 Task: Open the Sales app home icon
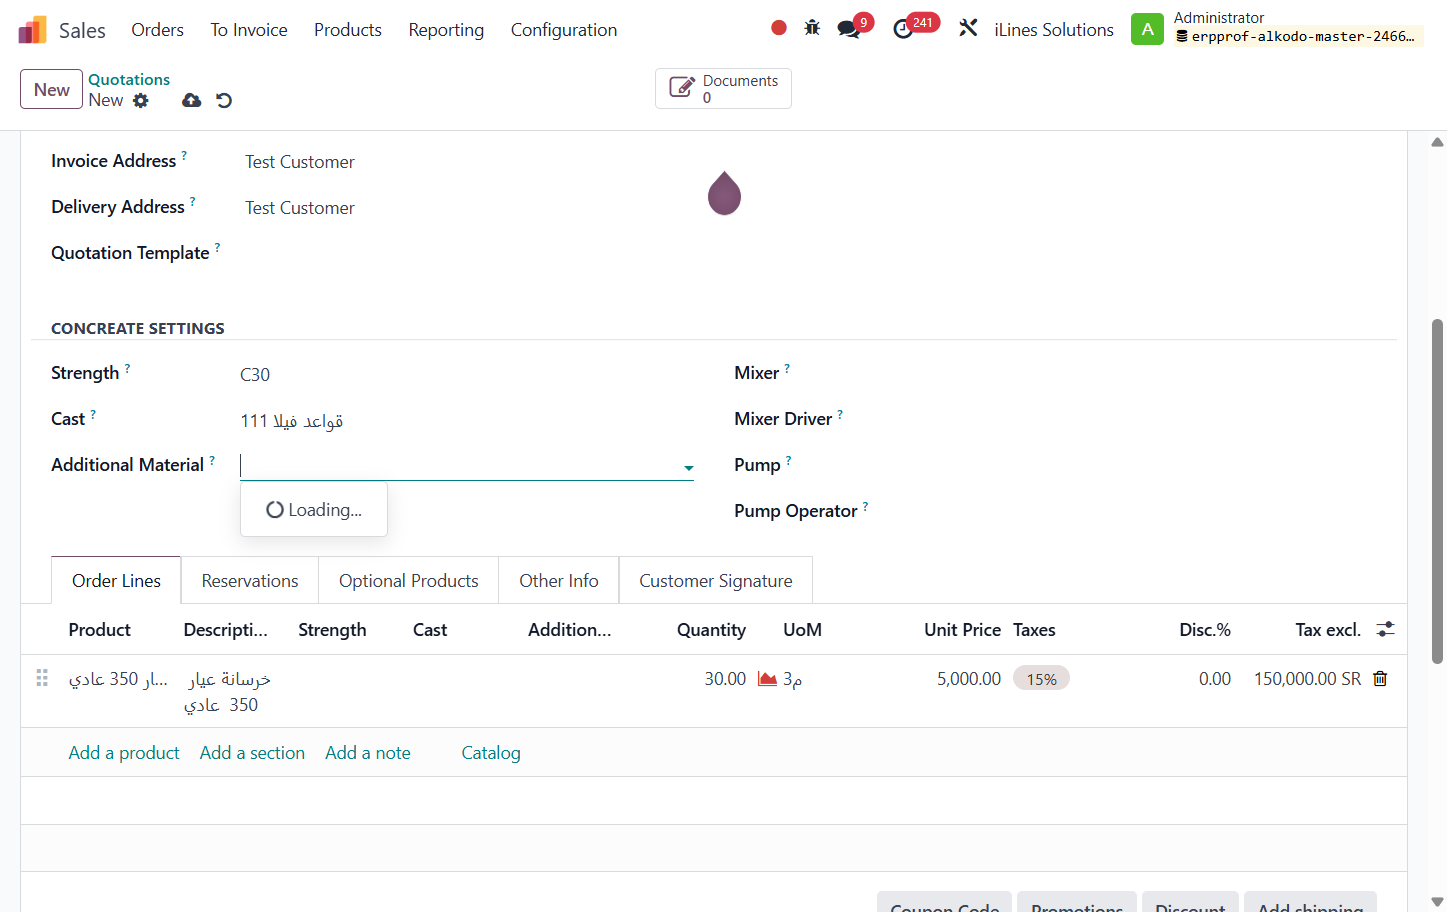33,30
